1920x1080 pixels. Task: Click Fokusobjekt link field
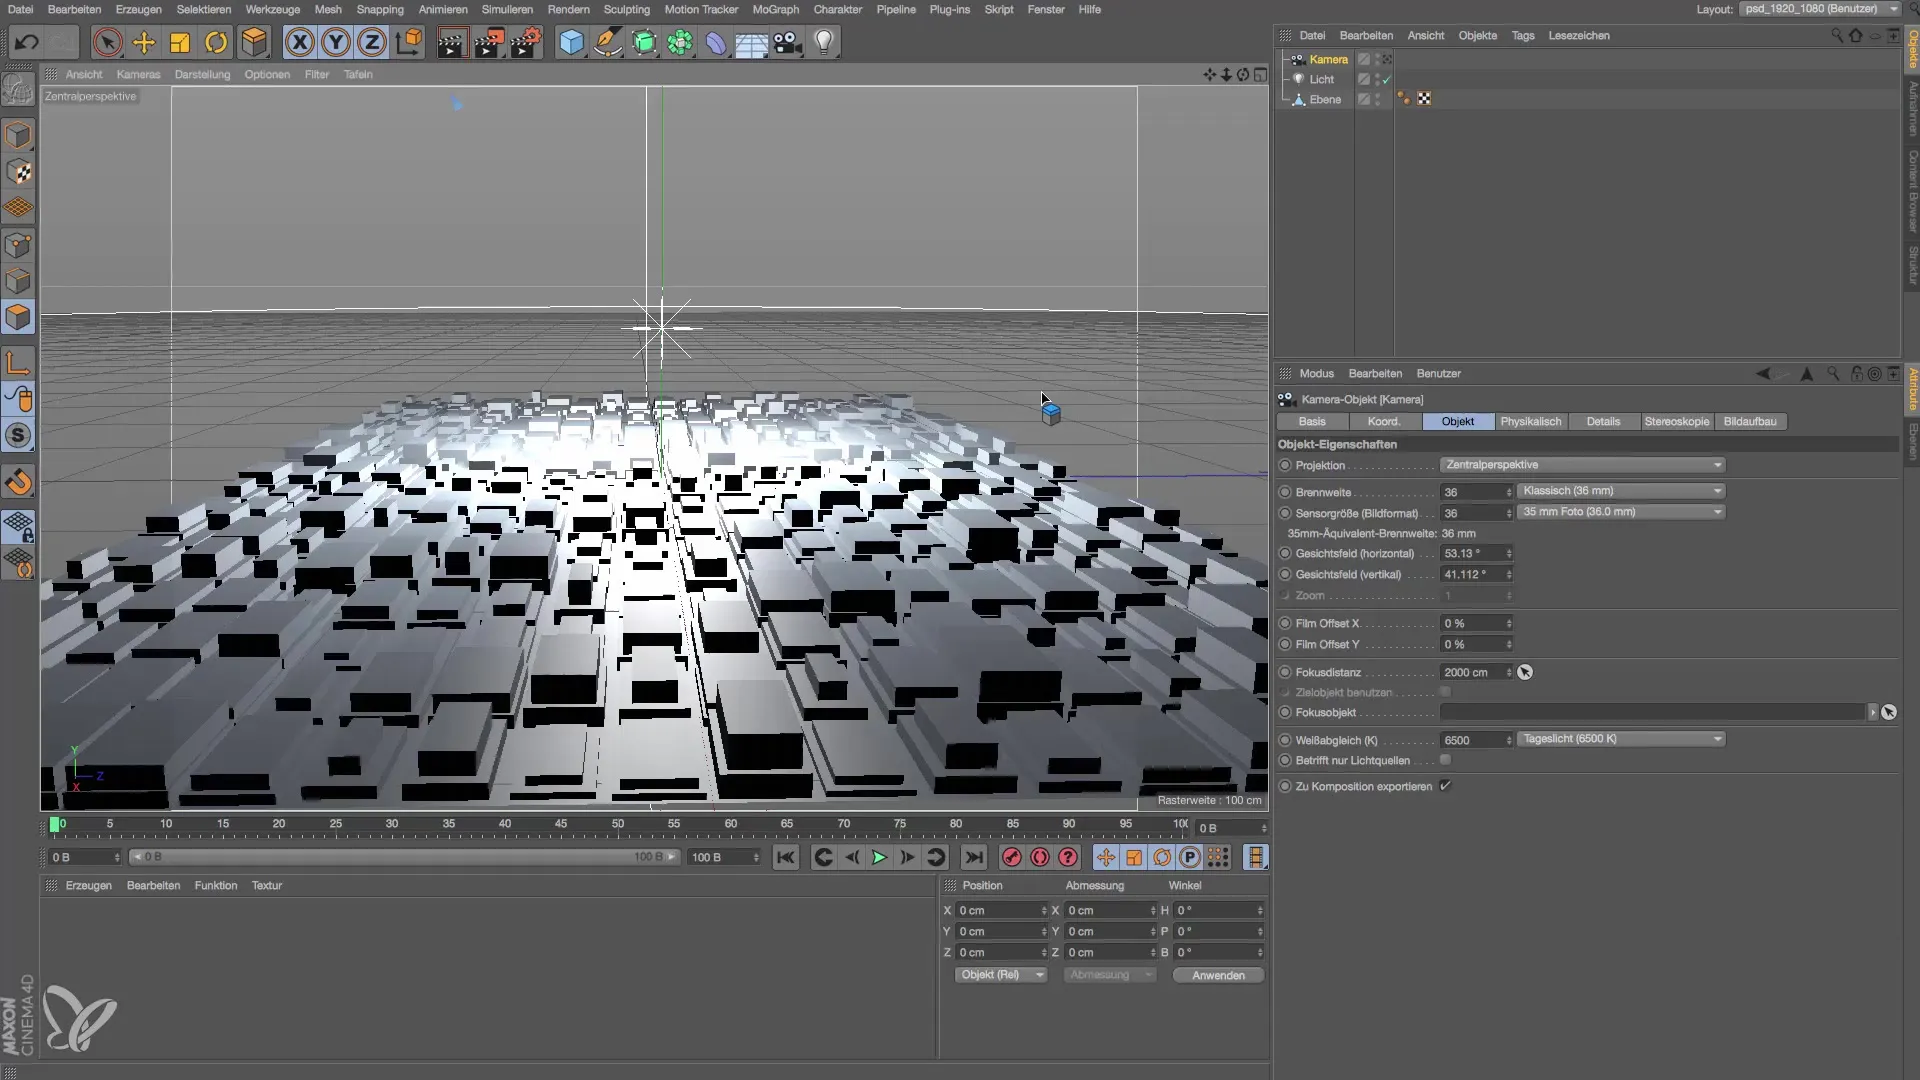(x=1652, y=712)
